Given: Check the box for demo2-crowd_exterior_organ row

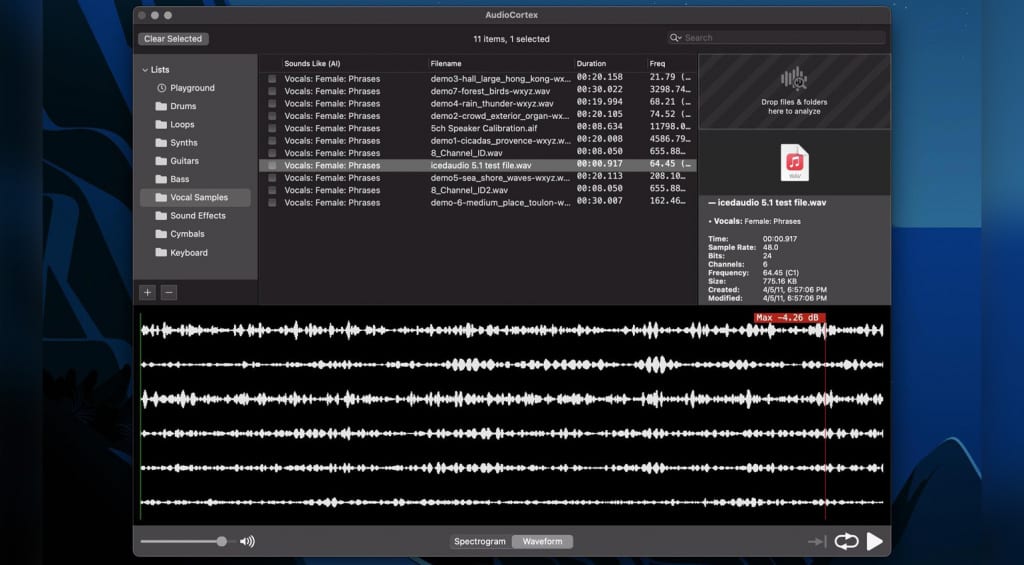Looking at the screenshot, I should click(272, 116).
